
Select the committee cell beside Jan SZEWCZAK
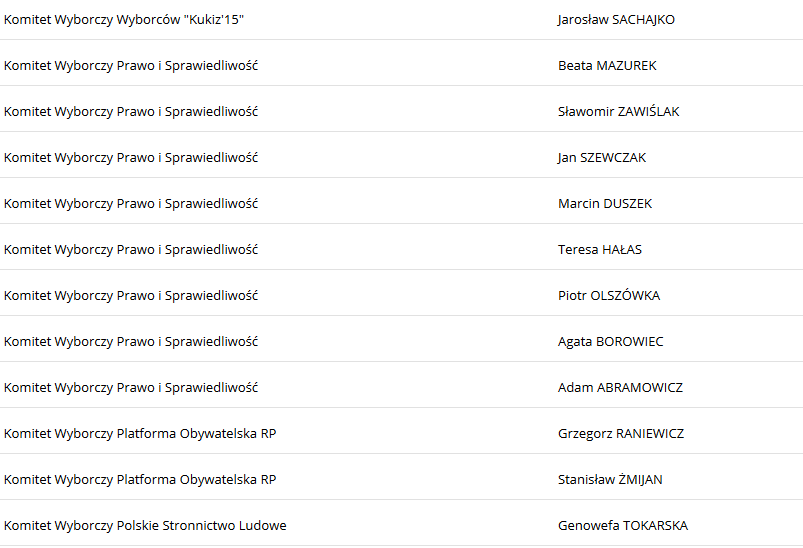pos(131,158)
